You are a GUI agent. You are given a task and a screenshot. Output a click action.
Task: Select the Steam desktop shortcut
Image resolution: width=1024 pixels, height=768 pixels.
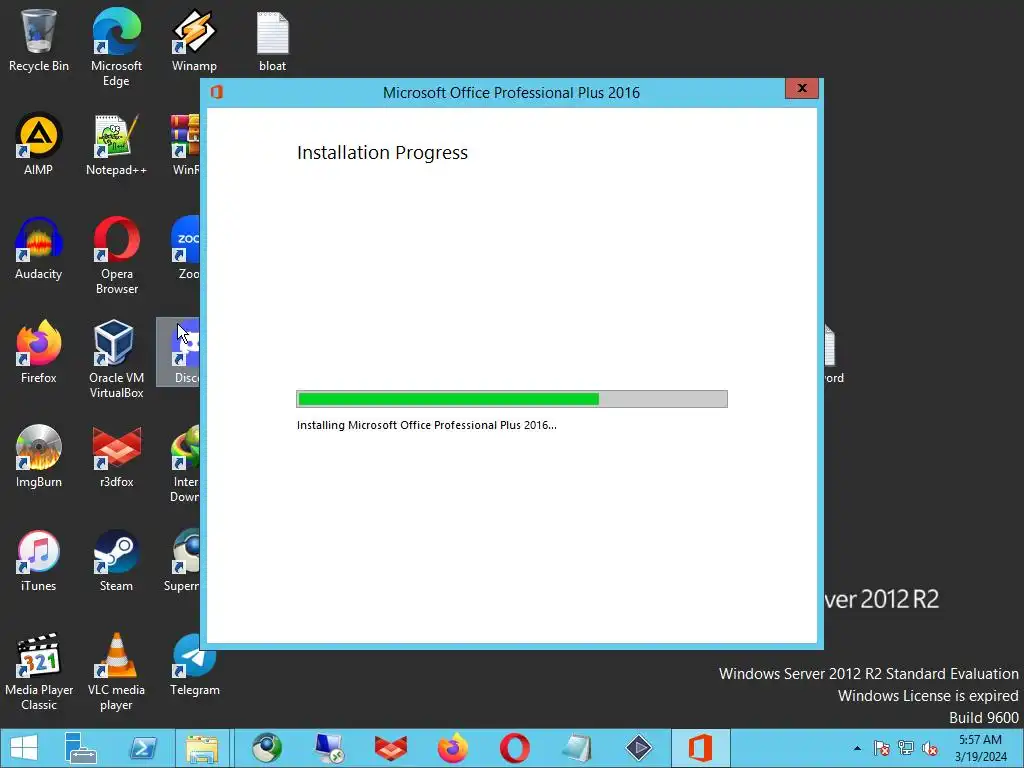point(116,560)
